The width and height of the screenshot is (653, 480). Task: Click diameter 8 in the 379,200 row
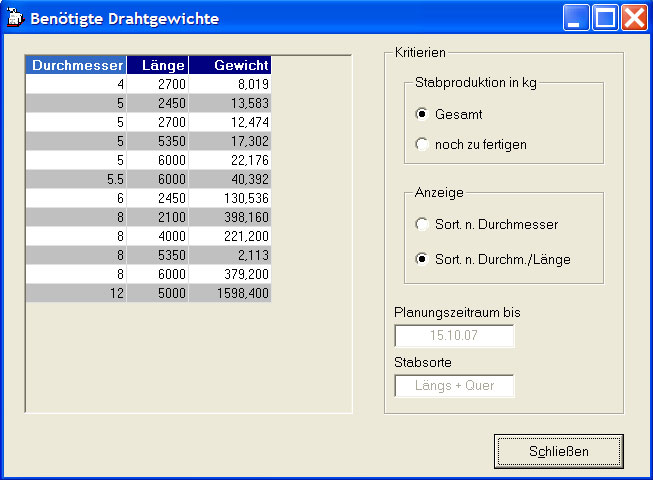76,274
